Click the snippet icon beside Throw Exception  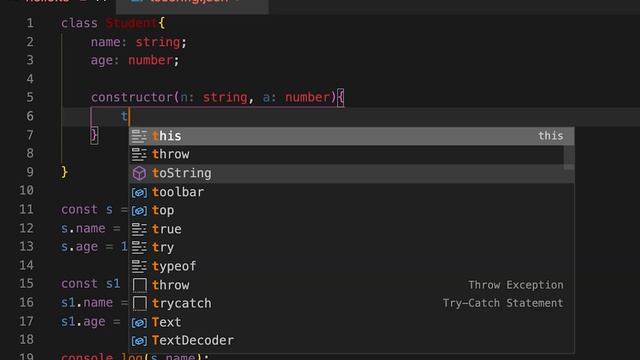[140, 285]
